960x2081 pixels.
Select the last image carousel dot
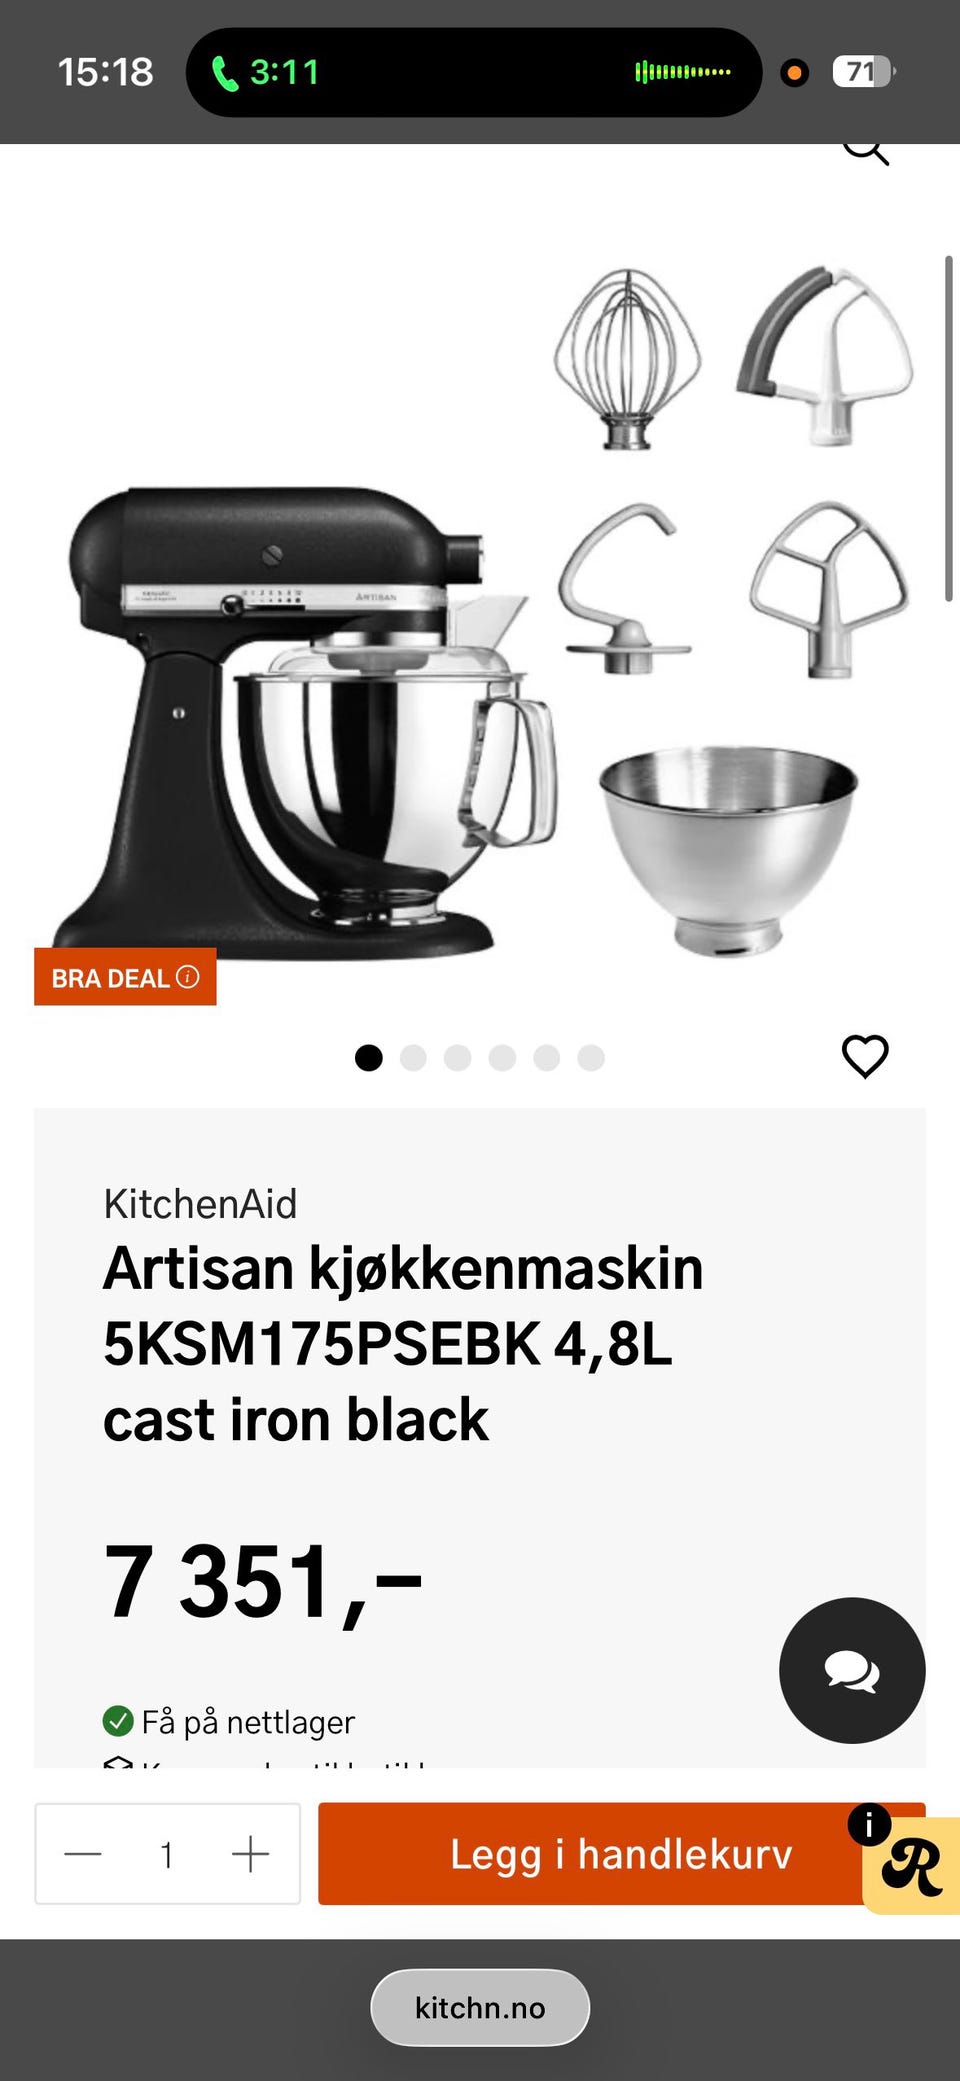591,1058
